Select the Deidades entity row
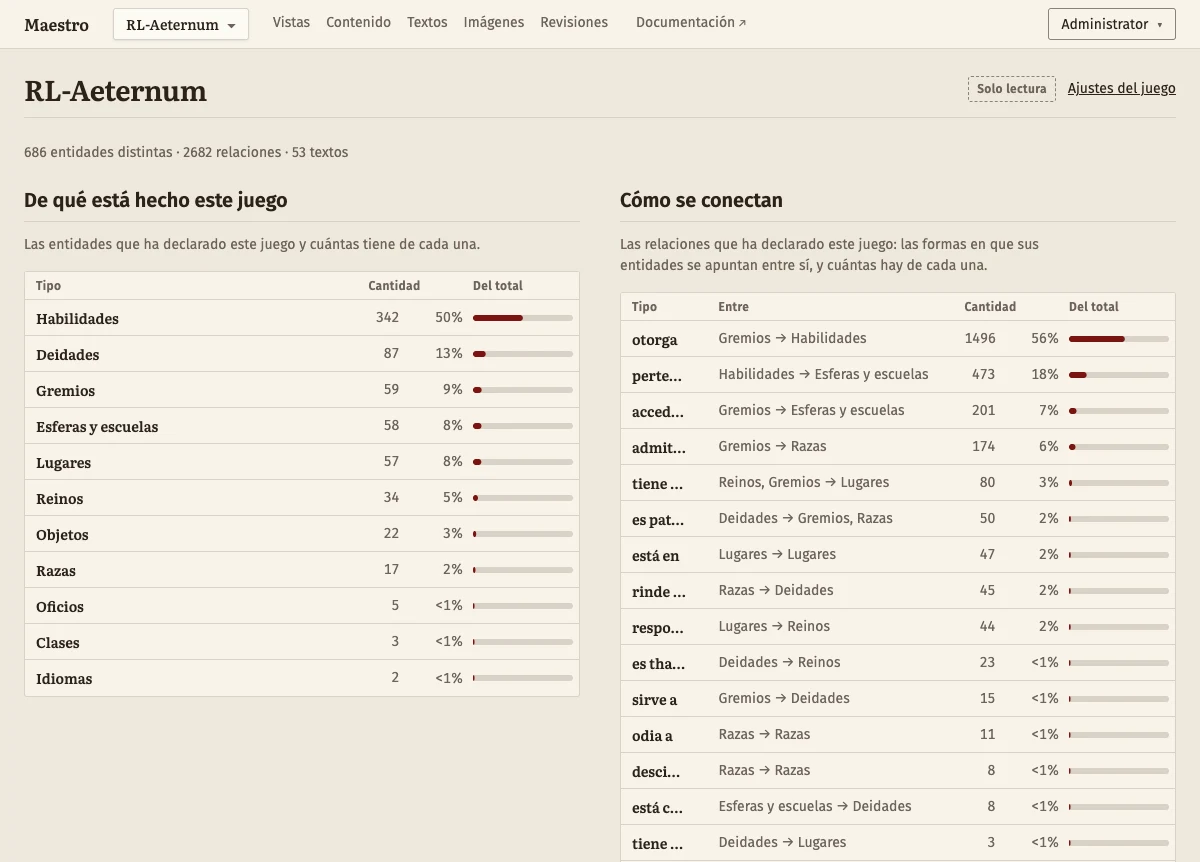 click(302, 354)
